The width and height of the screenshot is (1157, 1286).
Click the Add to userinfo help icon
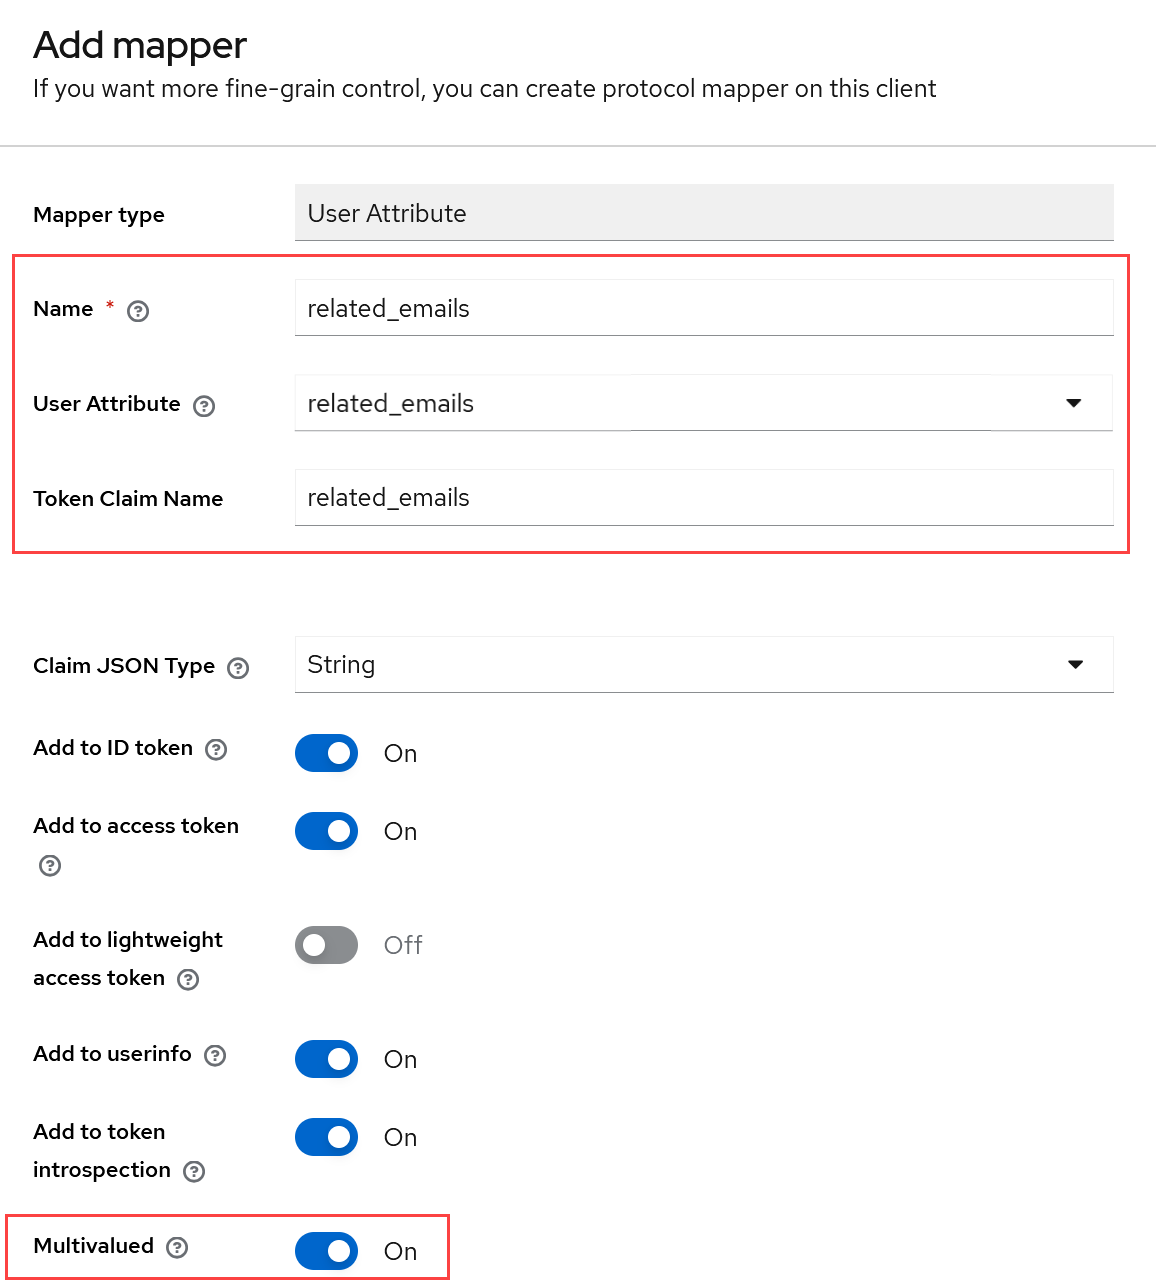(215, 1056)
